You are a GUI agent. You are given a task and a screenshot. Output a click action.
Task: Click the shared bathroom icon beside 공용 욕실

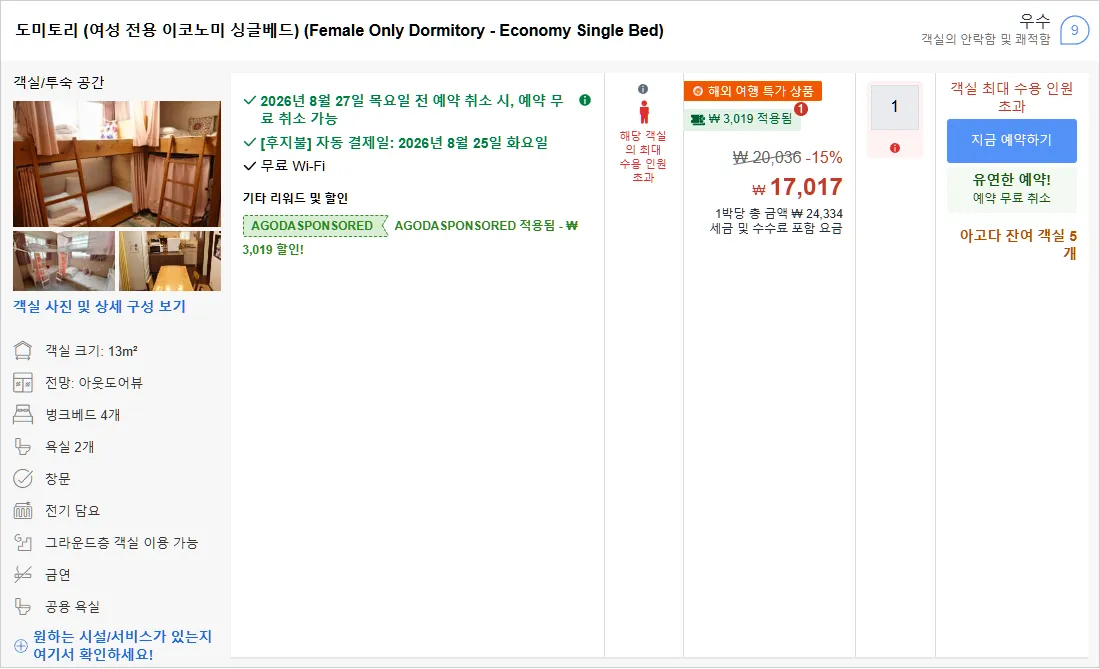(x=23, y=607)
